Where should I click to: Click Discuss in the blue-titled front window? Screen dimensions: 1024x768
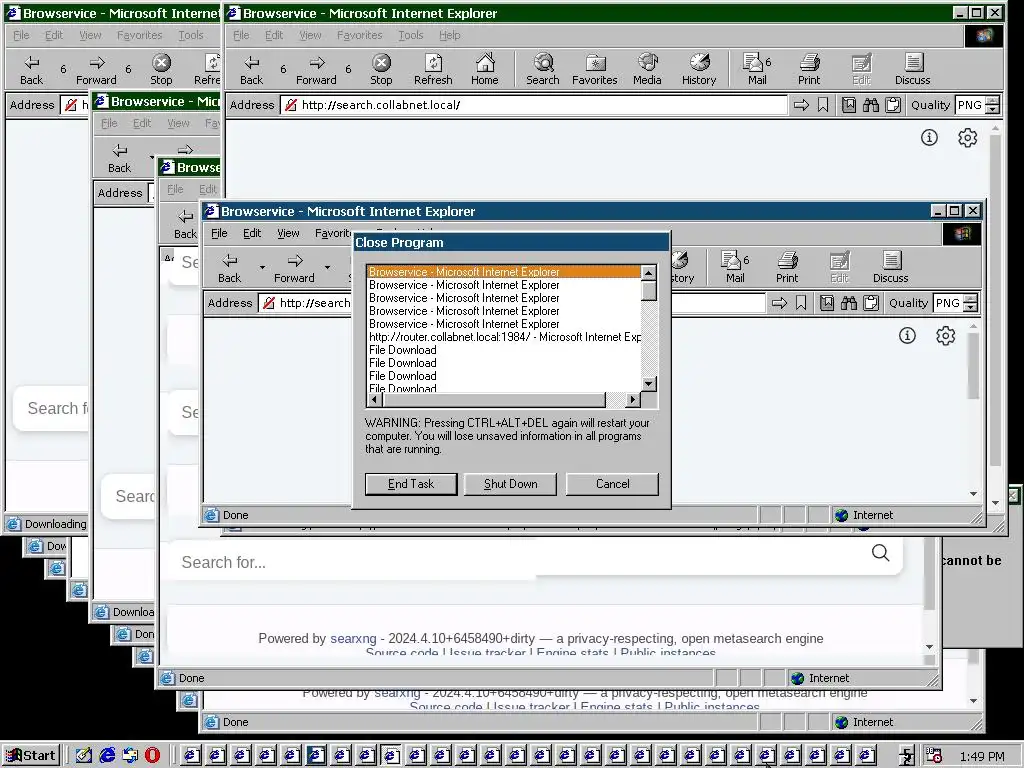(891, 268)
